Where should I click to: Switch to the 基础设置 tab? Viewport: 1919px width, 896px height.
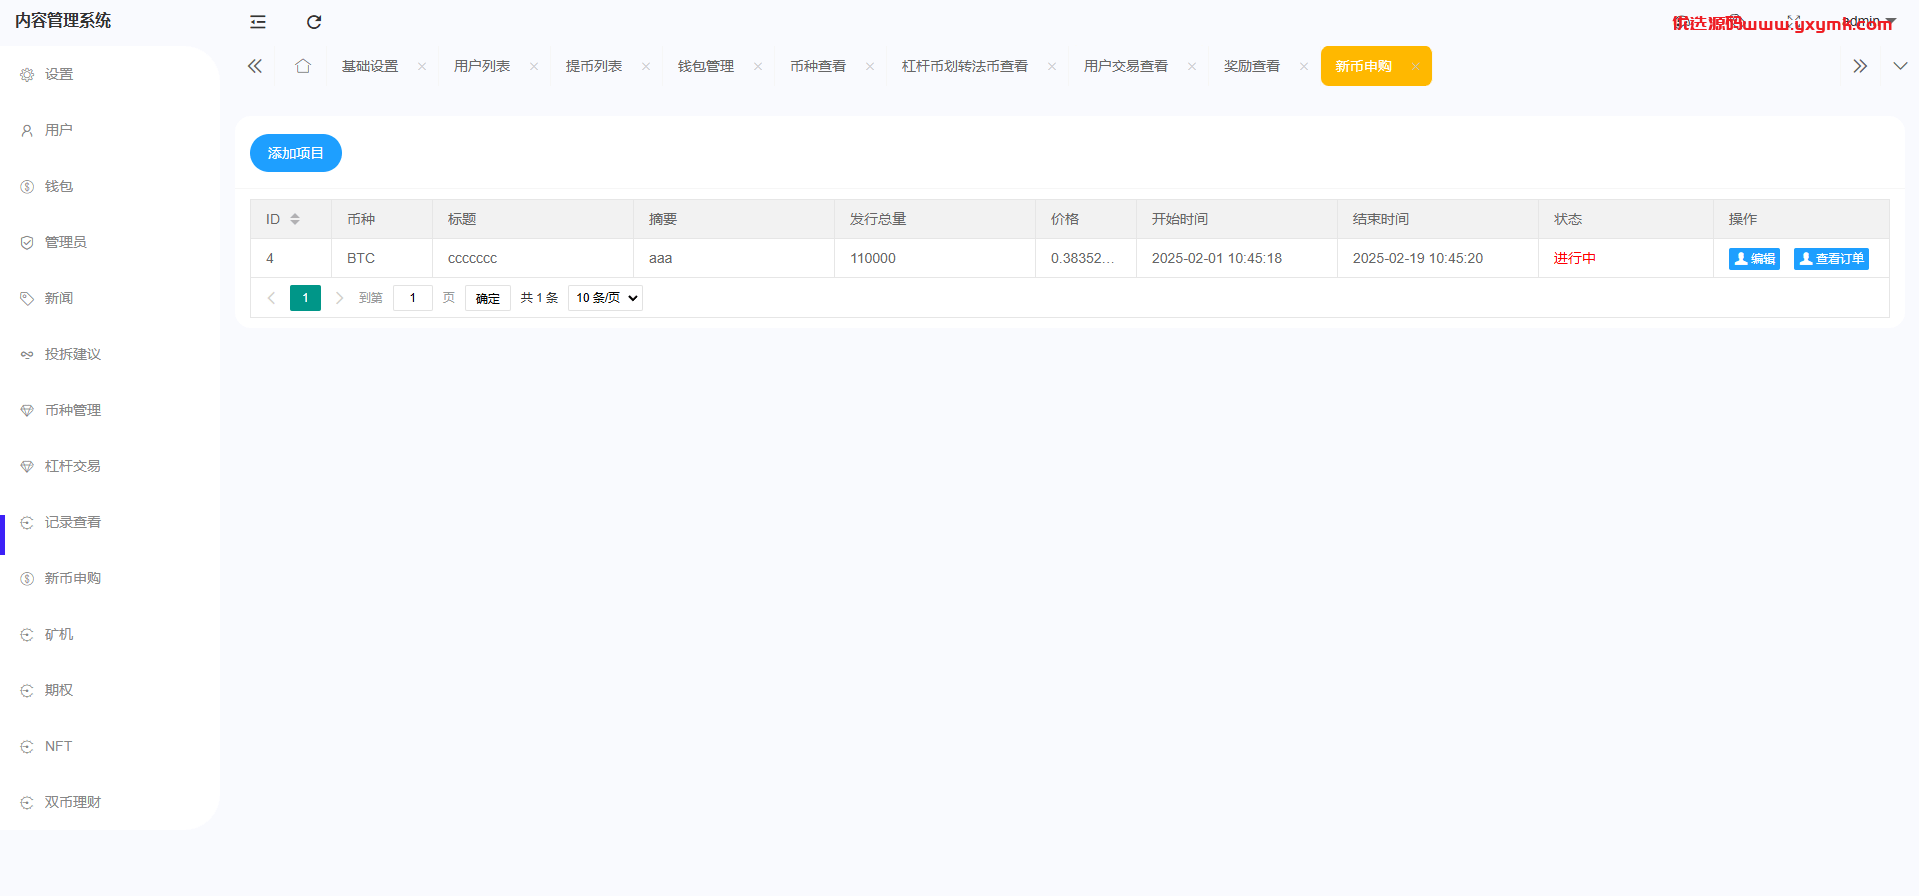[370, 66]
